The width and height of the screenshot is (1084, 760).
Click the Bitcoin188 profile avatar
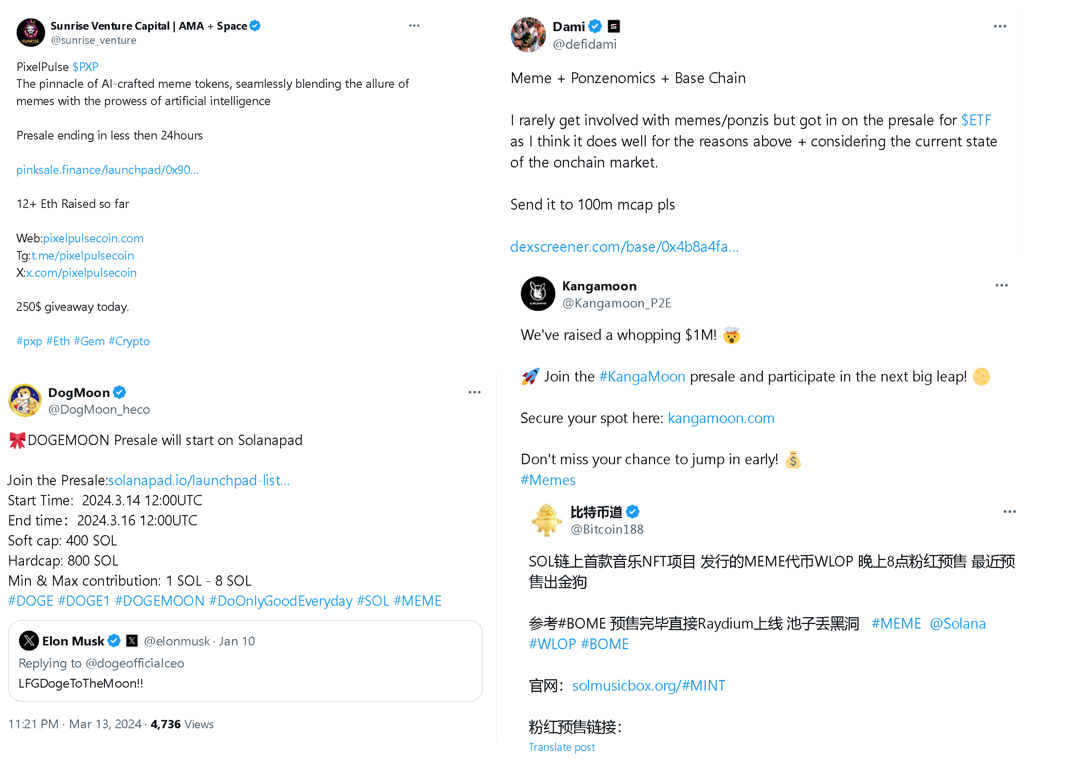click(x=547, y=519)
